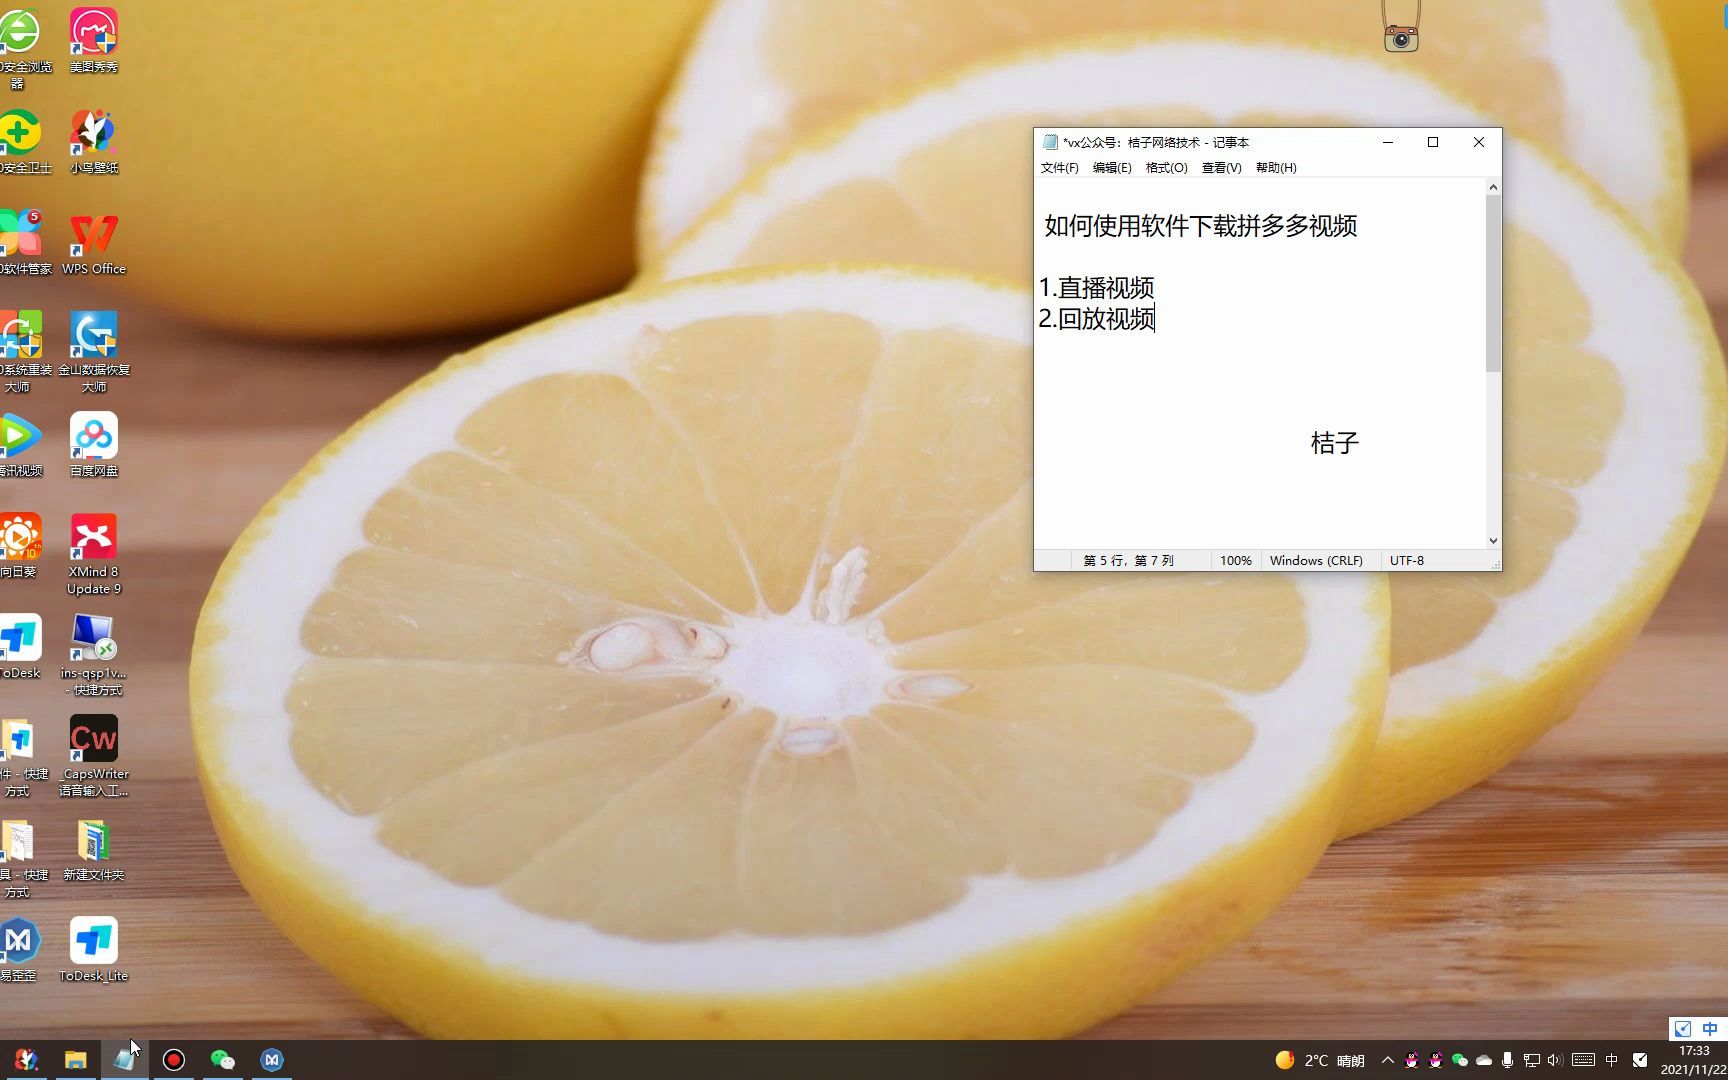Screen dimensions: 1728x1080
Task: Click the UTF-8 encoding status entry
Action: 1407,561
